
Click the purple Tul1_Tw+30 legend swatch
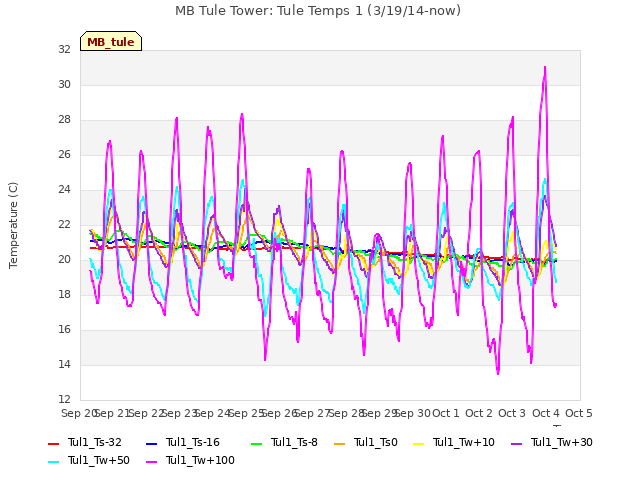pos(516,444)
